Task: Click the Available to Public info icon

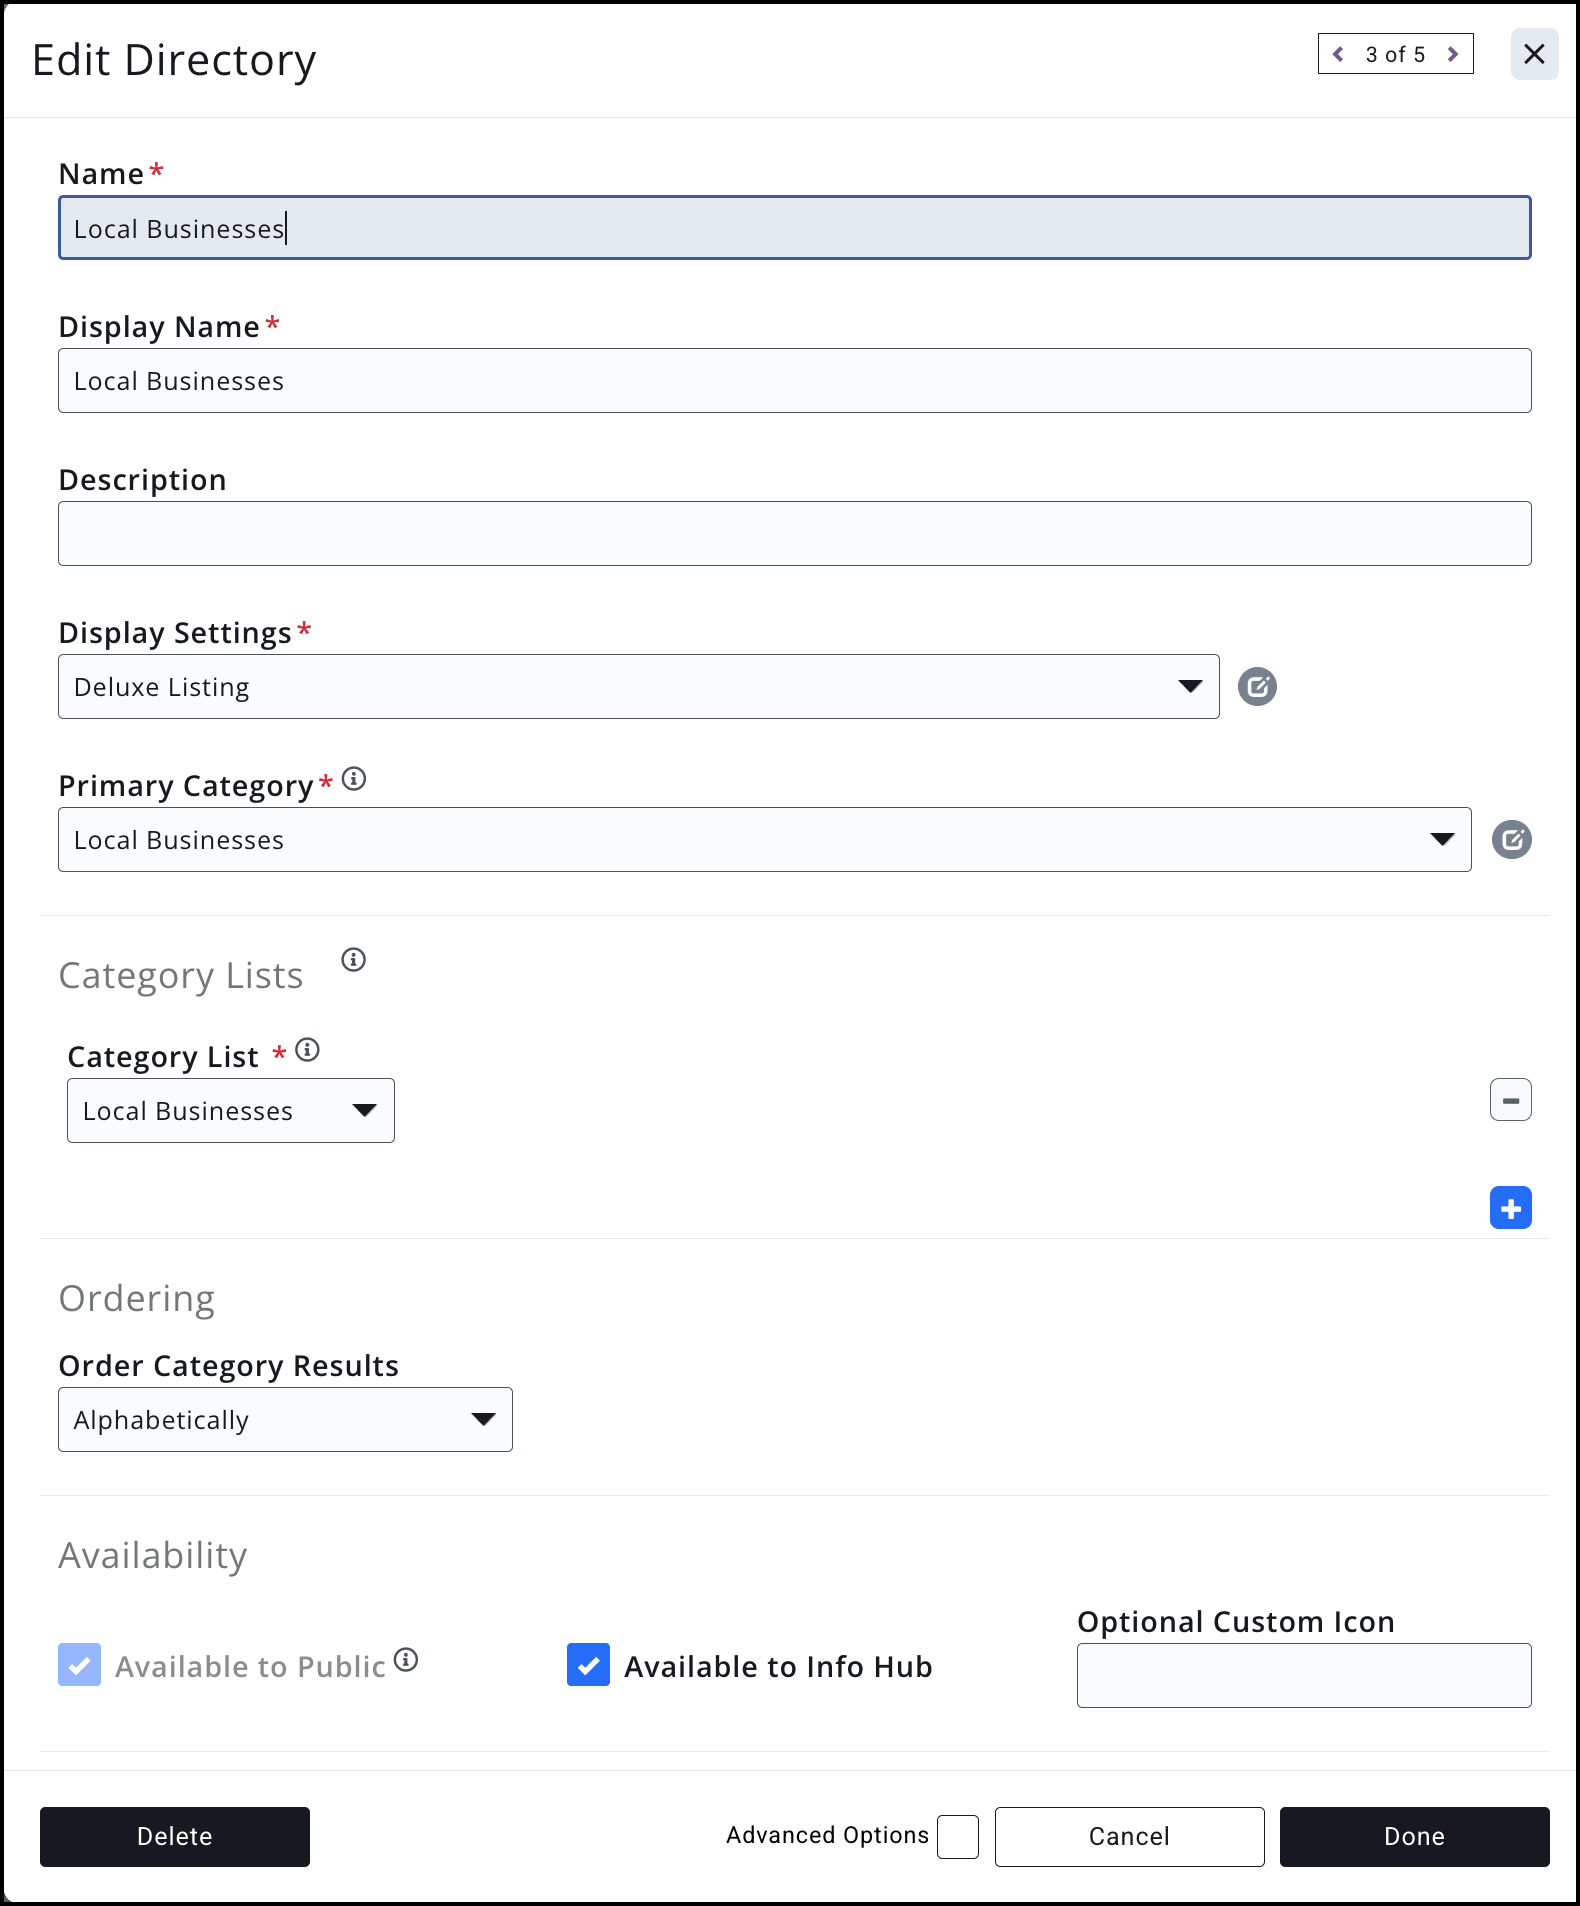Action: click(406, 1660)
